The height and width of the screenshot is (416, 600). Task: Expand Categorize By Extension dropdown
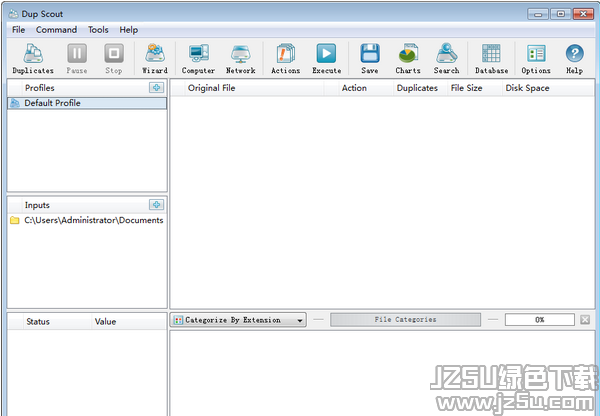238,320
